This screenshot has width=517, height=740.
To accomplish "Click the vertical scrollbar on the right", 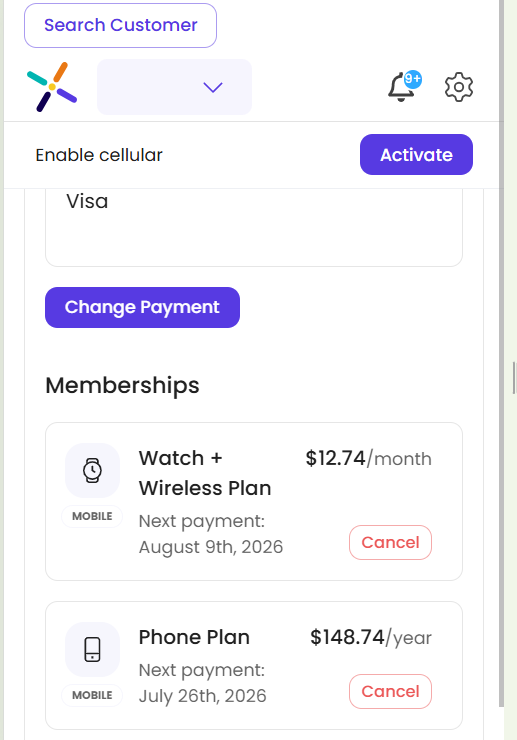I will (x=501, y=354).
